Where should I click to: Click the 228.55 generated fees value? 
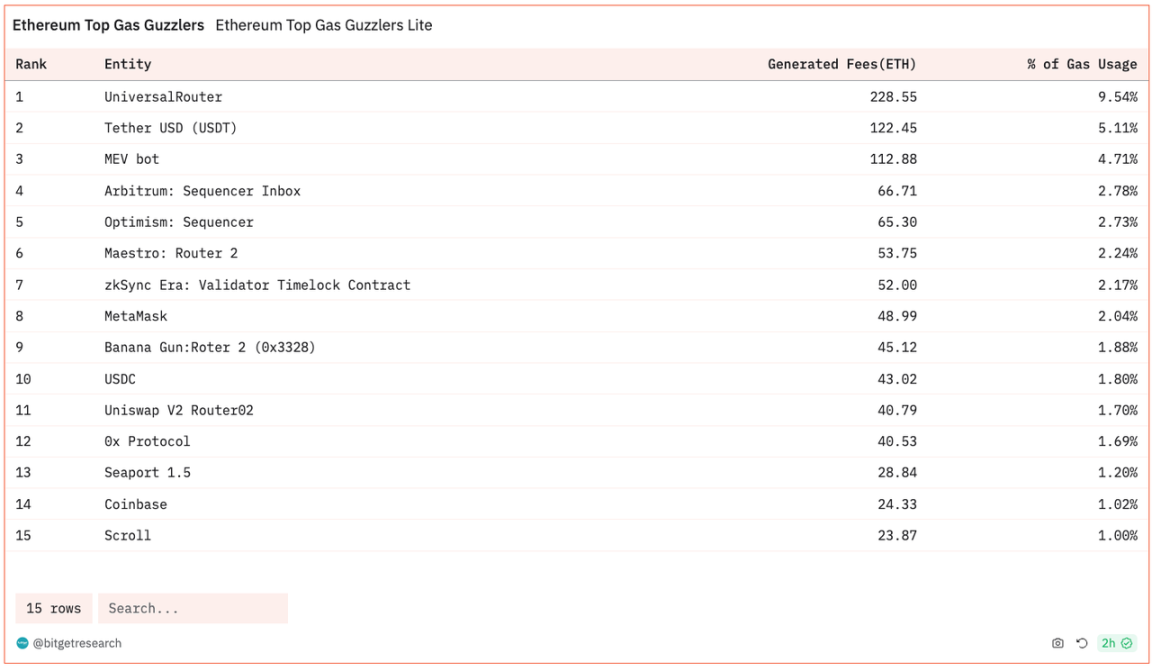point(893,97)
